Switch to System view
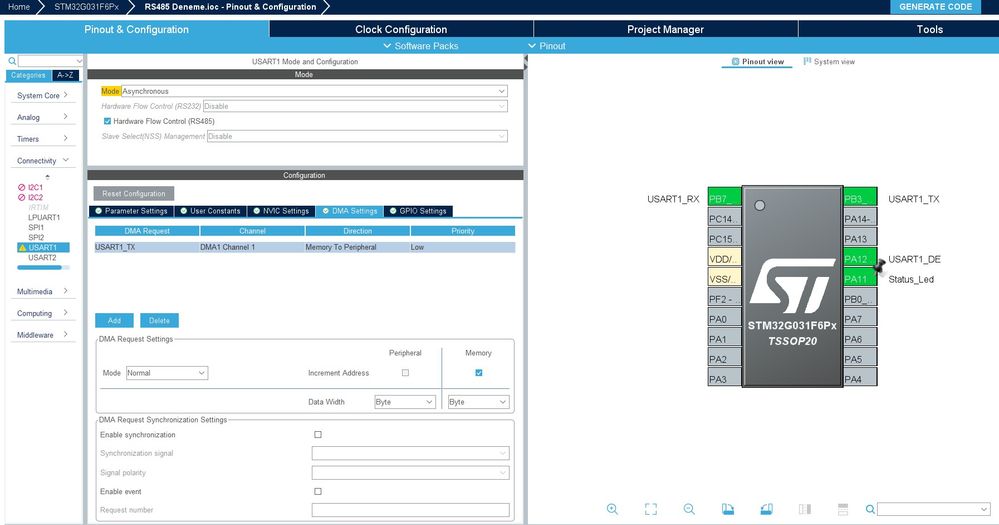Screen dimensions: 999x525 (x=829, y=61)
